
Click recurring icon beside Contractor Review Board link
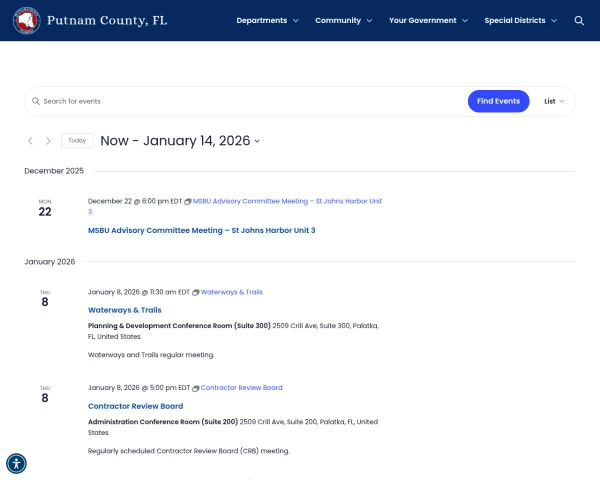click(196, 388)
